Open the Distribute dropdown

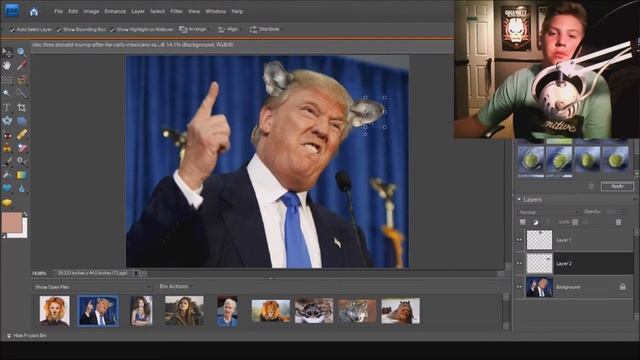pos(266,29)
